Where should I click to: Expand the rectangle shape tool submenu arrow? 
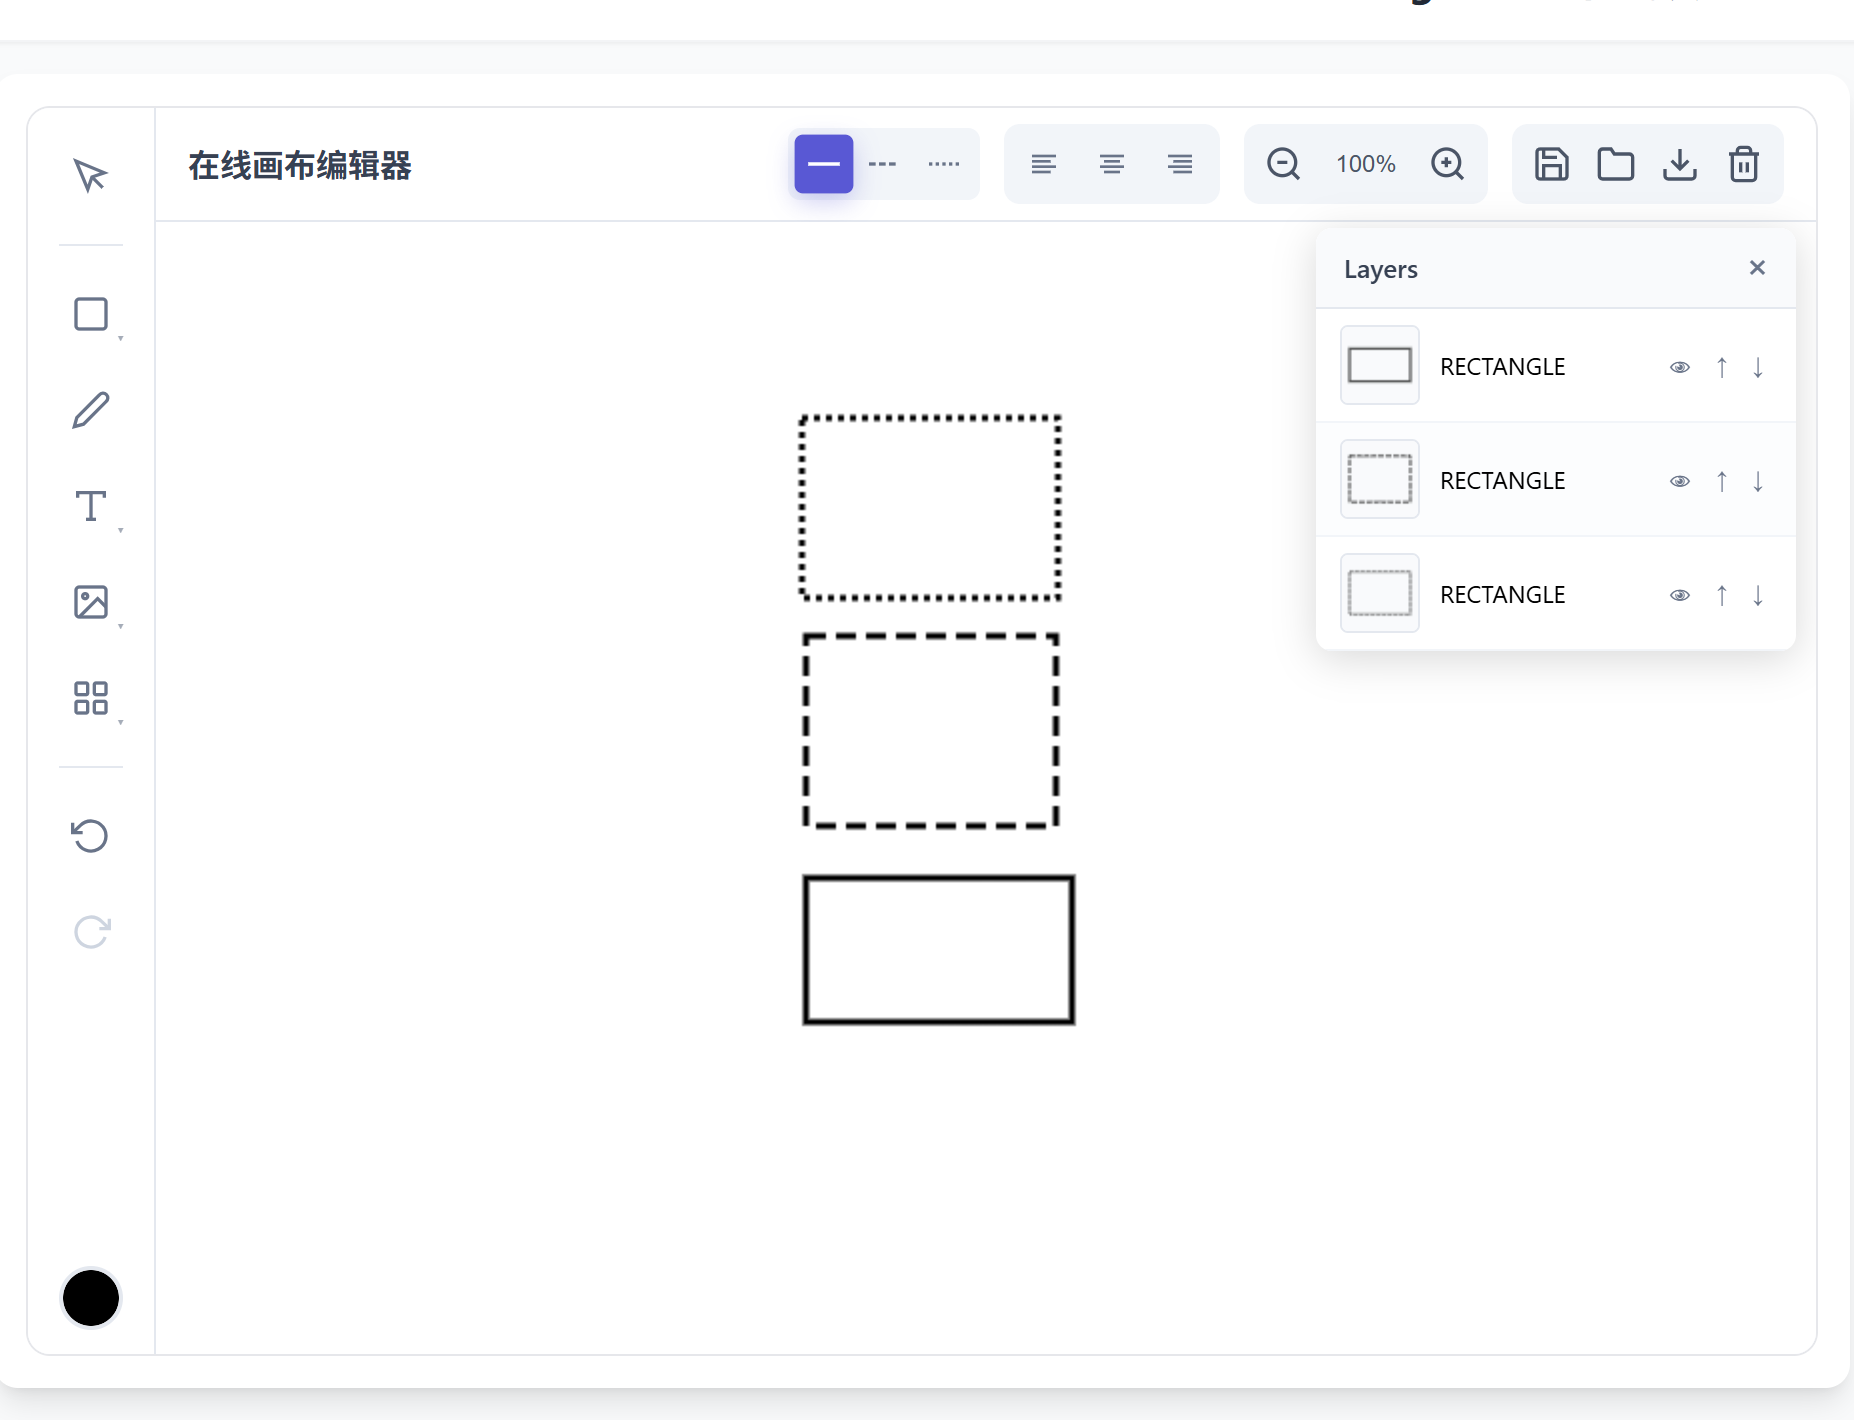click(x=121, y=339)
